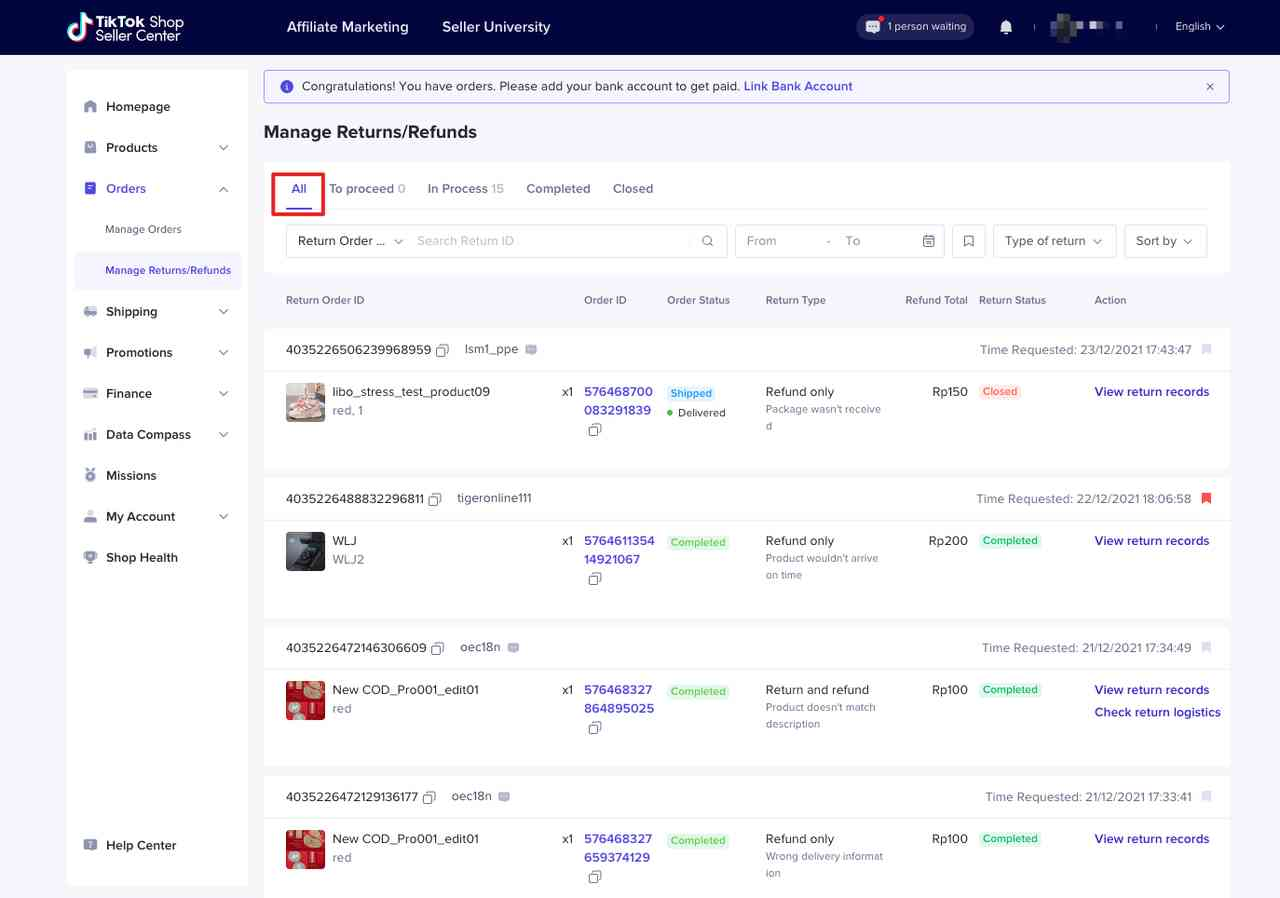The image size is (1280, 898).
Task: Click the Link Bank Account link
Action: tap(798, 87)
